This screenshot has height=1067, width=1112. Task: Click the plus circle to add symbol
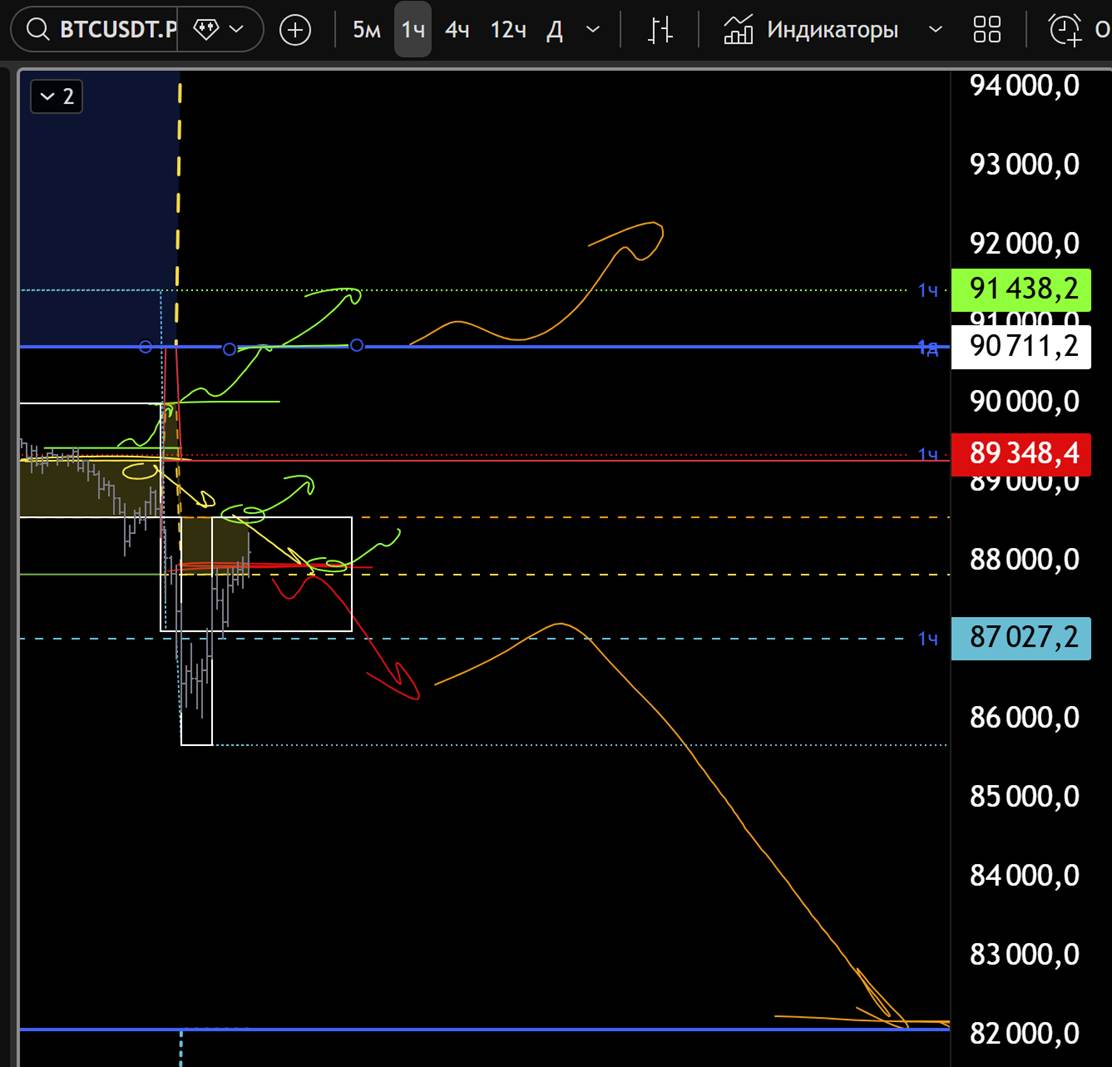pyautogui.click(x=295, y=30)
